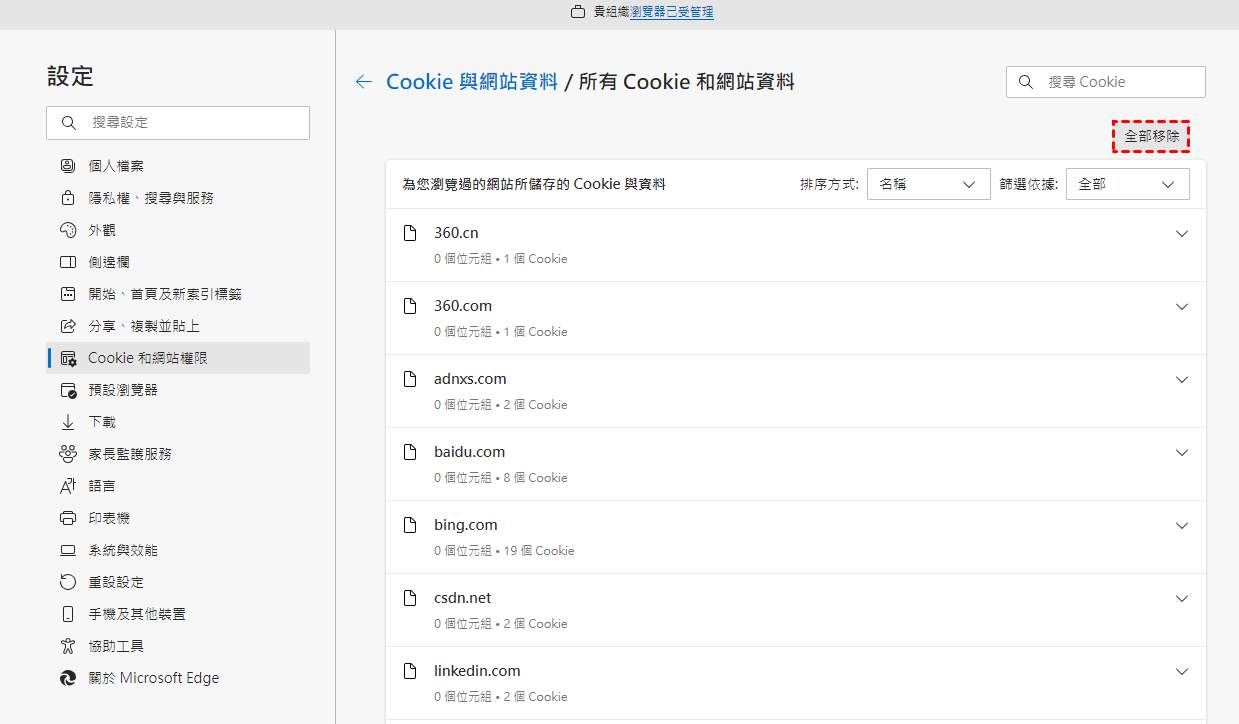The height and width of the screenshot is (724, 1239).
Task: Open 家長監護服務 in the sidebar
Action: 178,454
